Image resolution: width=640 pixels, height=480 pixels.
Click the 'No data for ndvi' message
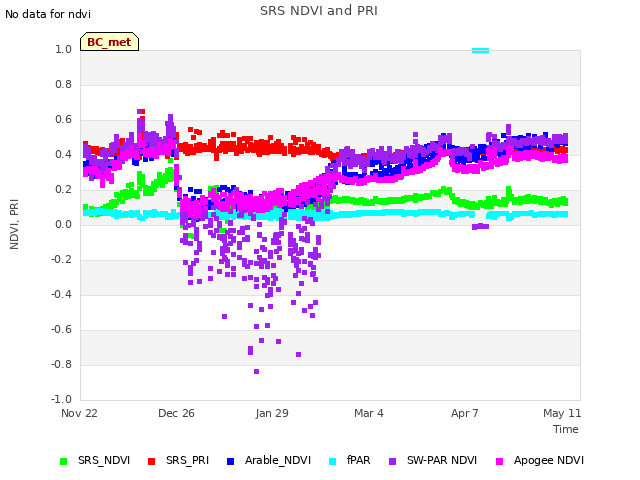pos(48,14)
